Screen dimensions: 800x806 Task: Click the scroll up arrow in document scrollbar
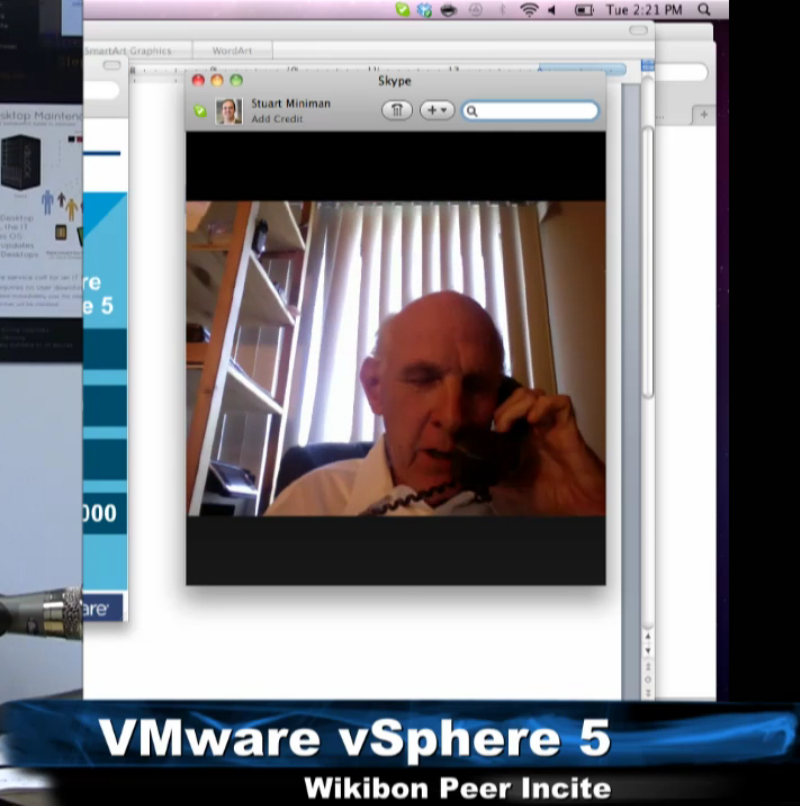tap(648, 636)
